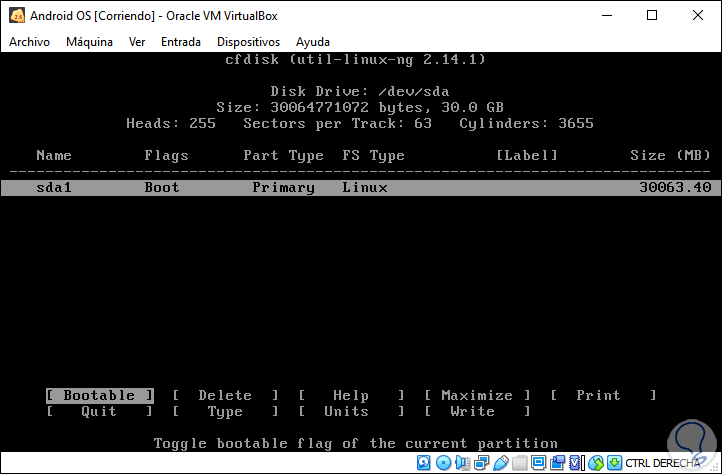This screenshot has width=722, height=474.
Task: Open the Ayuda menu
Action: (x=313, y=42)
